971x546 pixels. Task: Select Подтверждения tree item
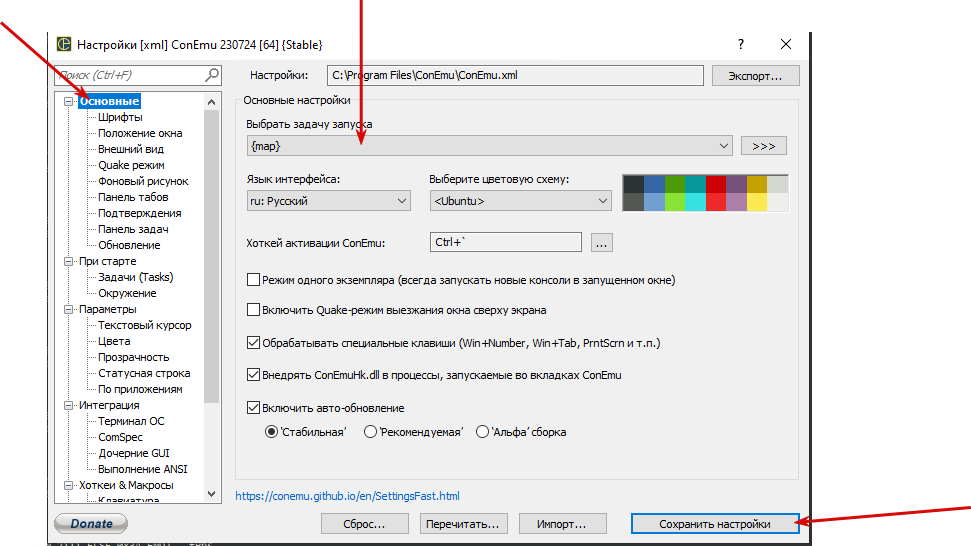140,213
